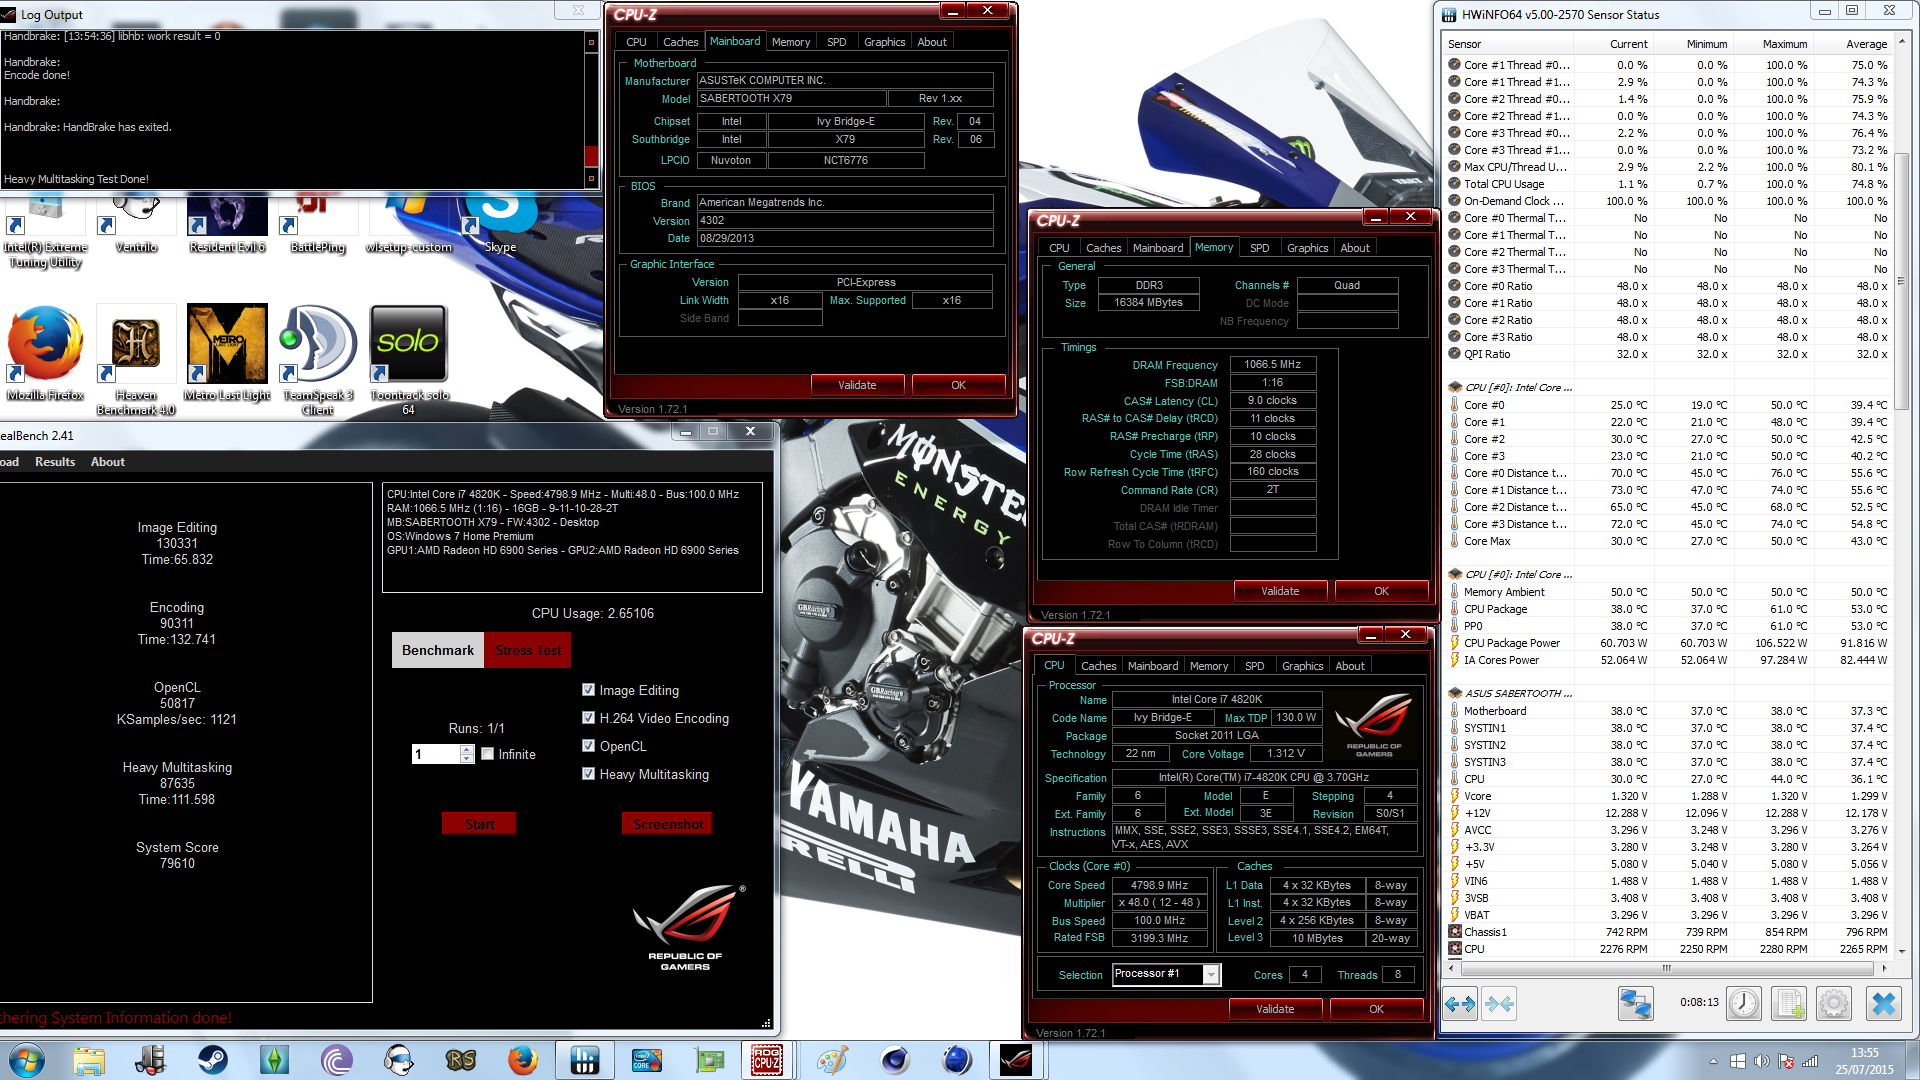Click RealBench Start button
Viewport: 1920px width, 1080px height.
click(479, 824)
